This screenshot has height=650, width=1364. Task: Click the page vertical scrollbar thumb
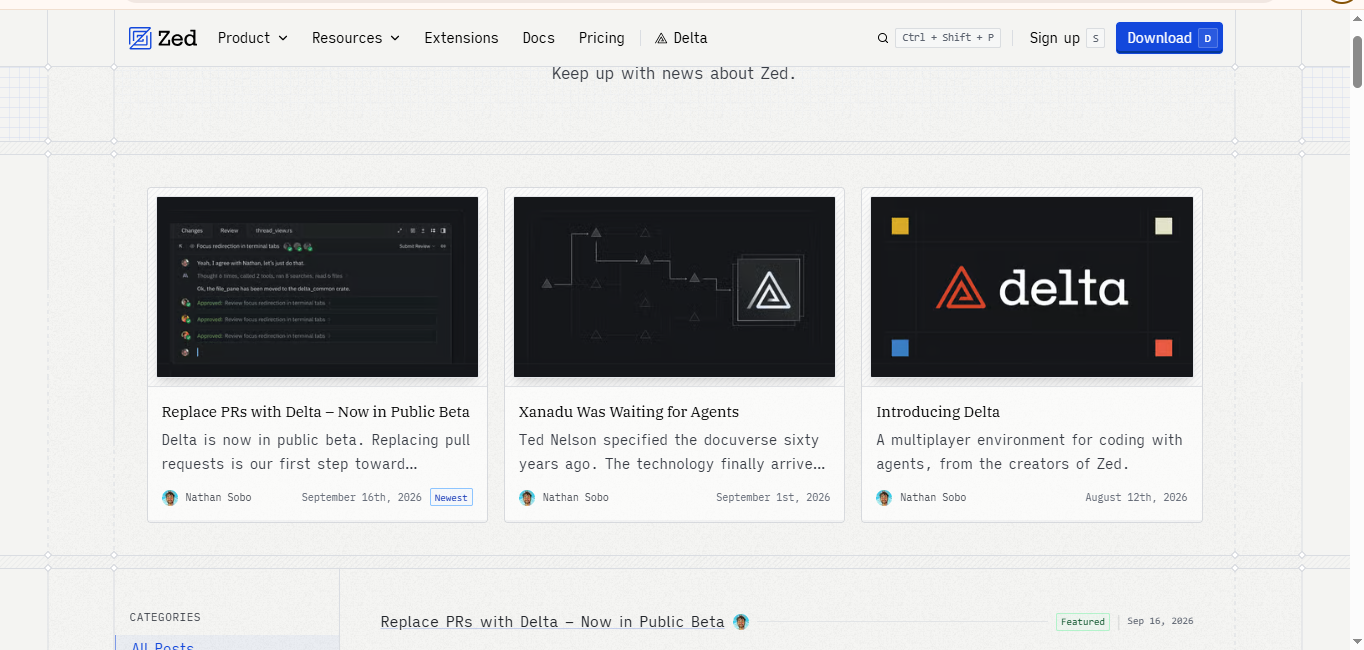pyautogui.click(x=1357, y=61)
